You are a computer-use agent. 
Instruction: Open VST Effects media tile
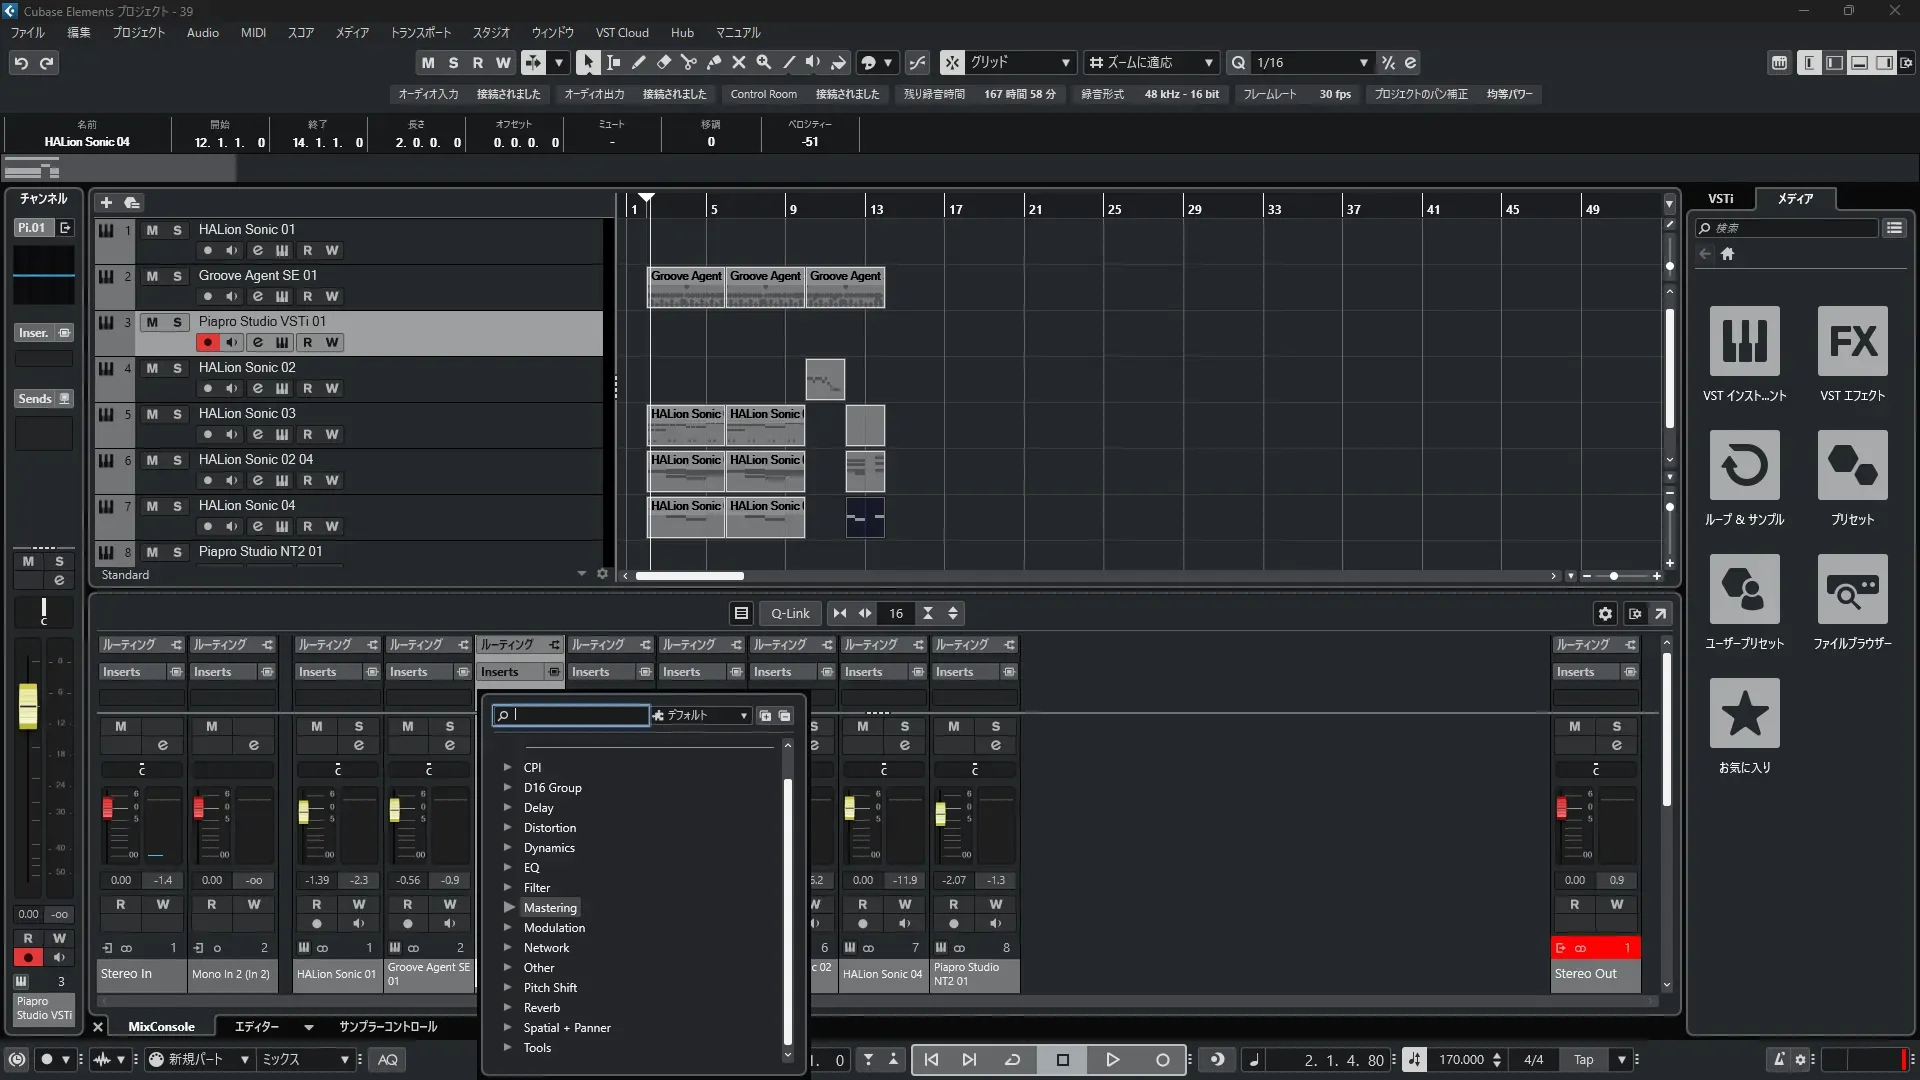[x=1852, y=341]
